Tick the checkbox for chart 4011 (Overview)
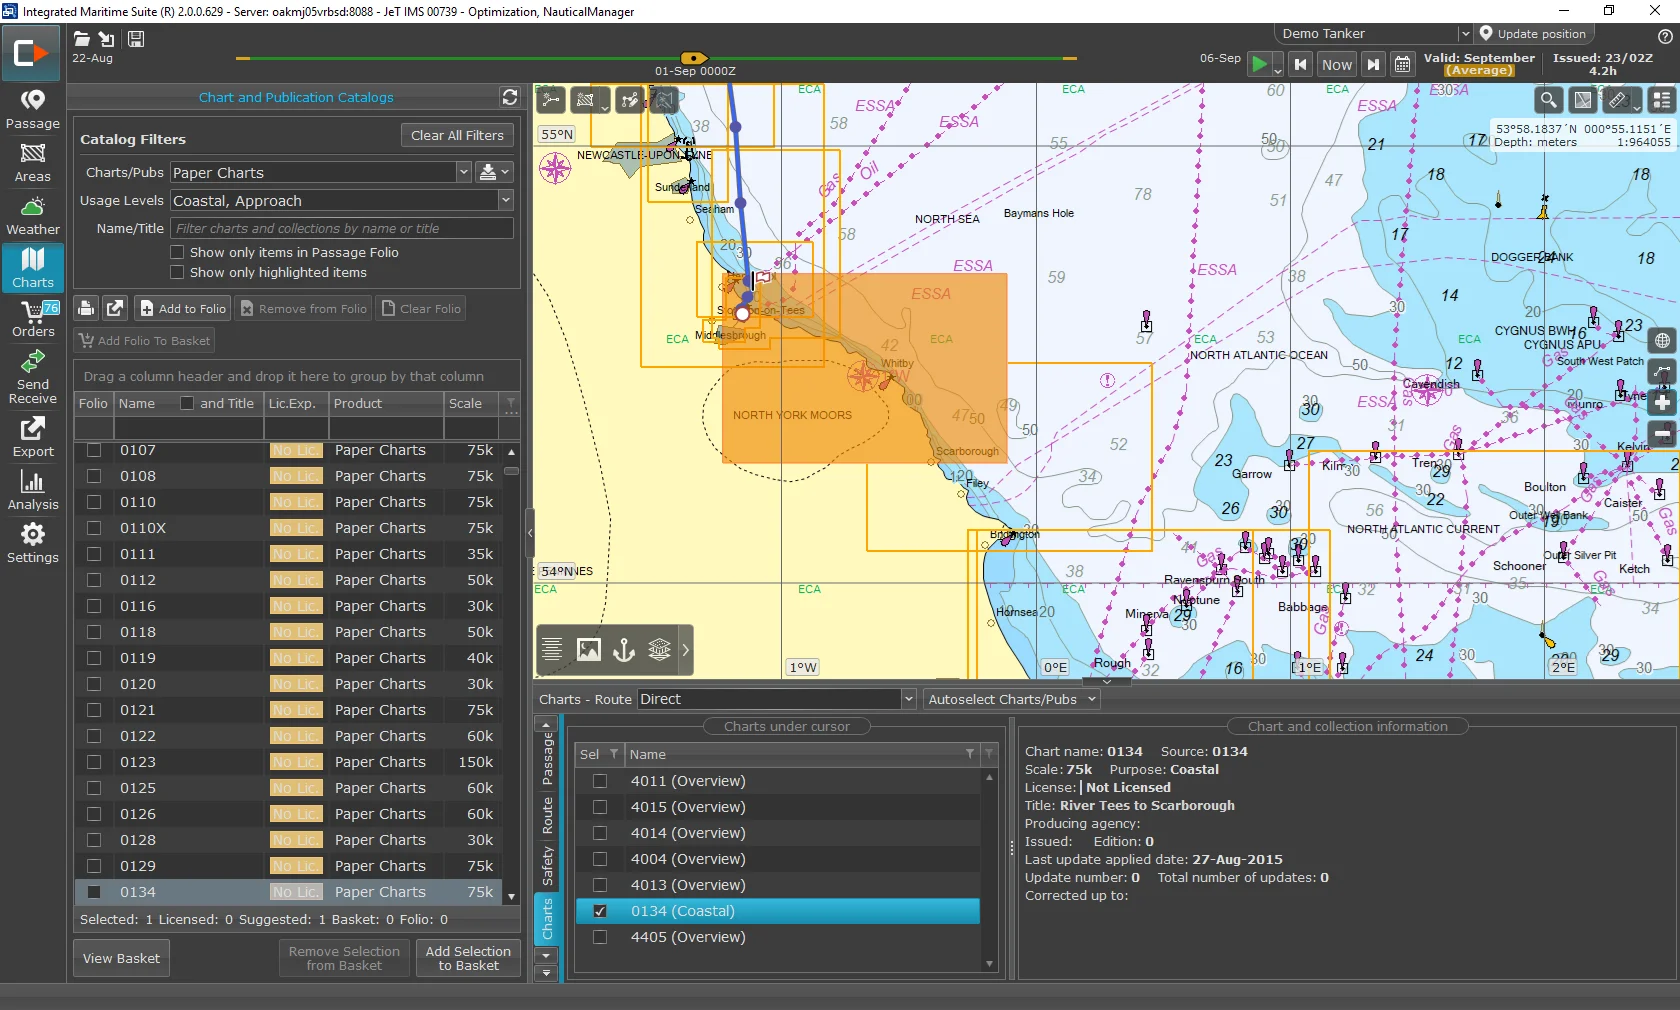1680x1010 pixels. pos(600,781)
